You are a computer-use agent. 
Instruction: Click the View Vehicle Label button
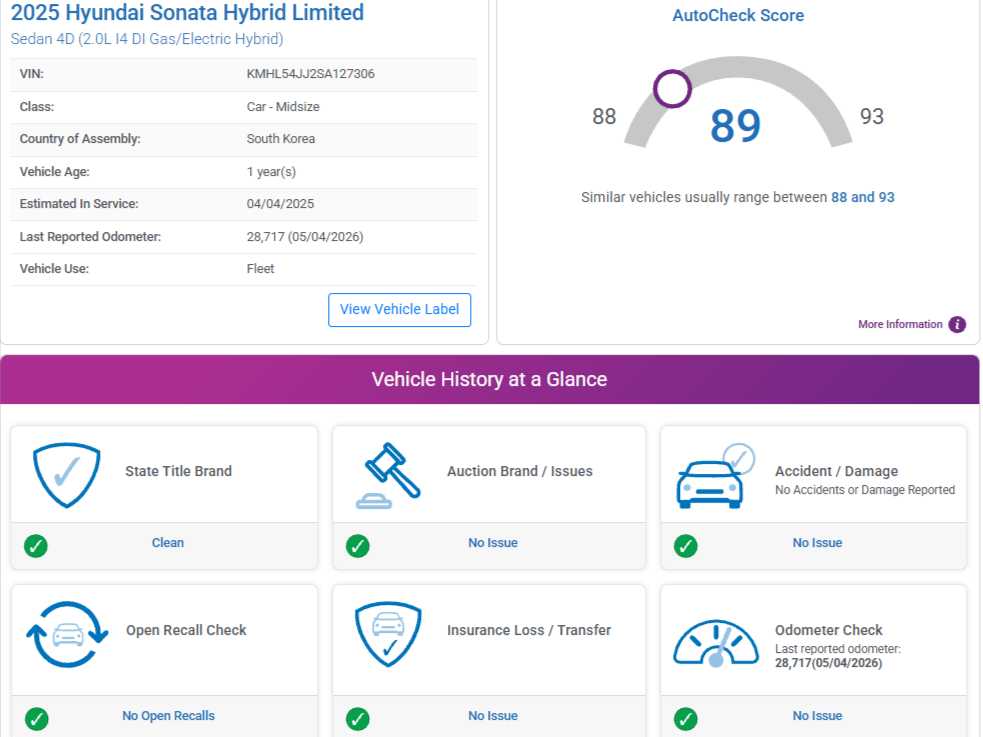pos(399,310)
